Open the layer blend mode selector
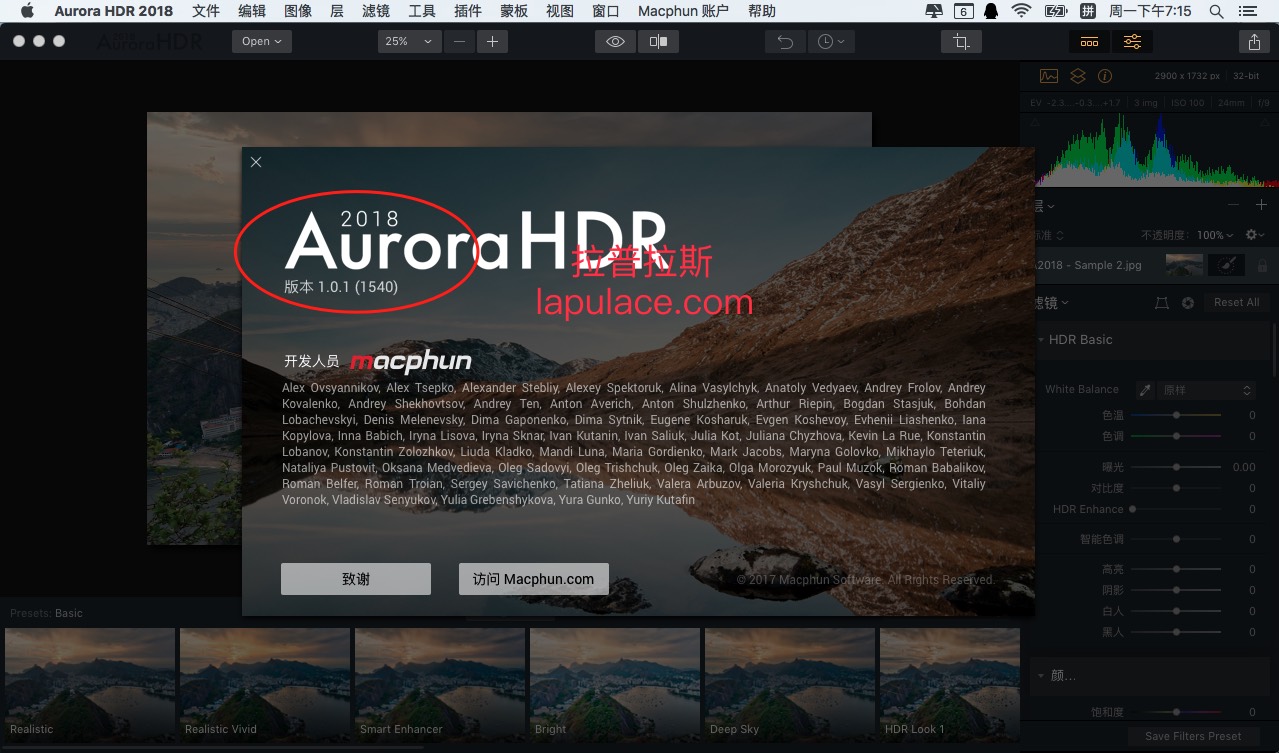The width and height of the screenshot is (1279, 753). (x=1048, y=235)
